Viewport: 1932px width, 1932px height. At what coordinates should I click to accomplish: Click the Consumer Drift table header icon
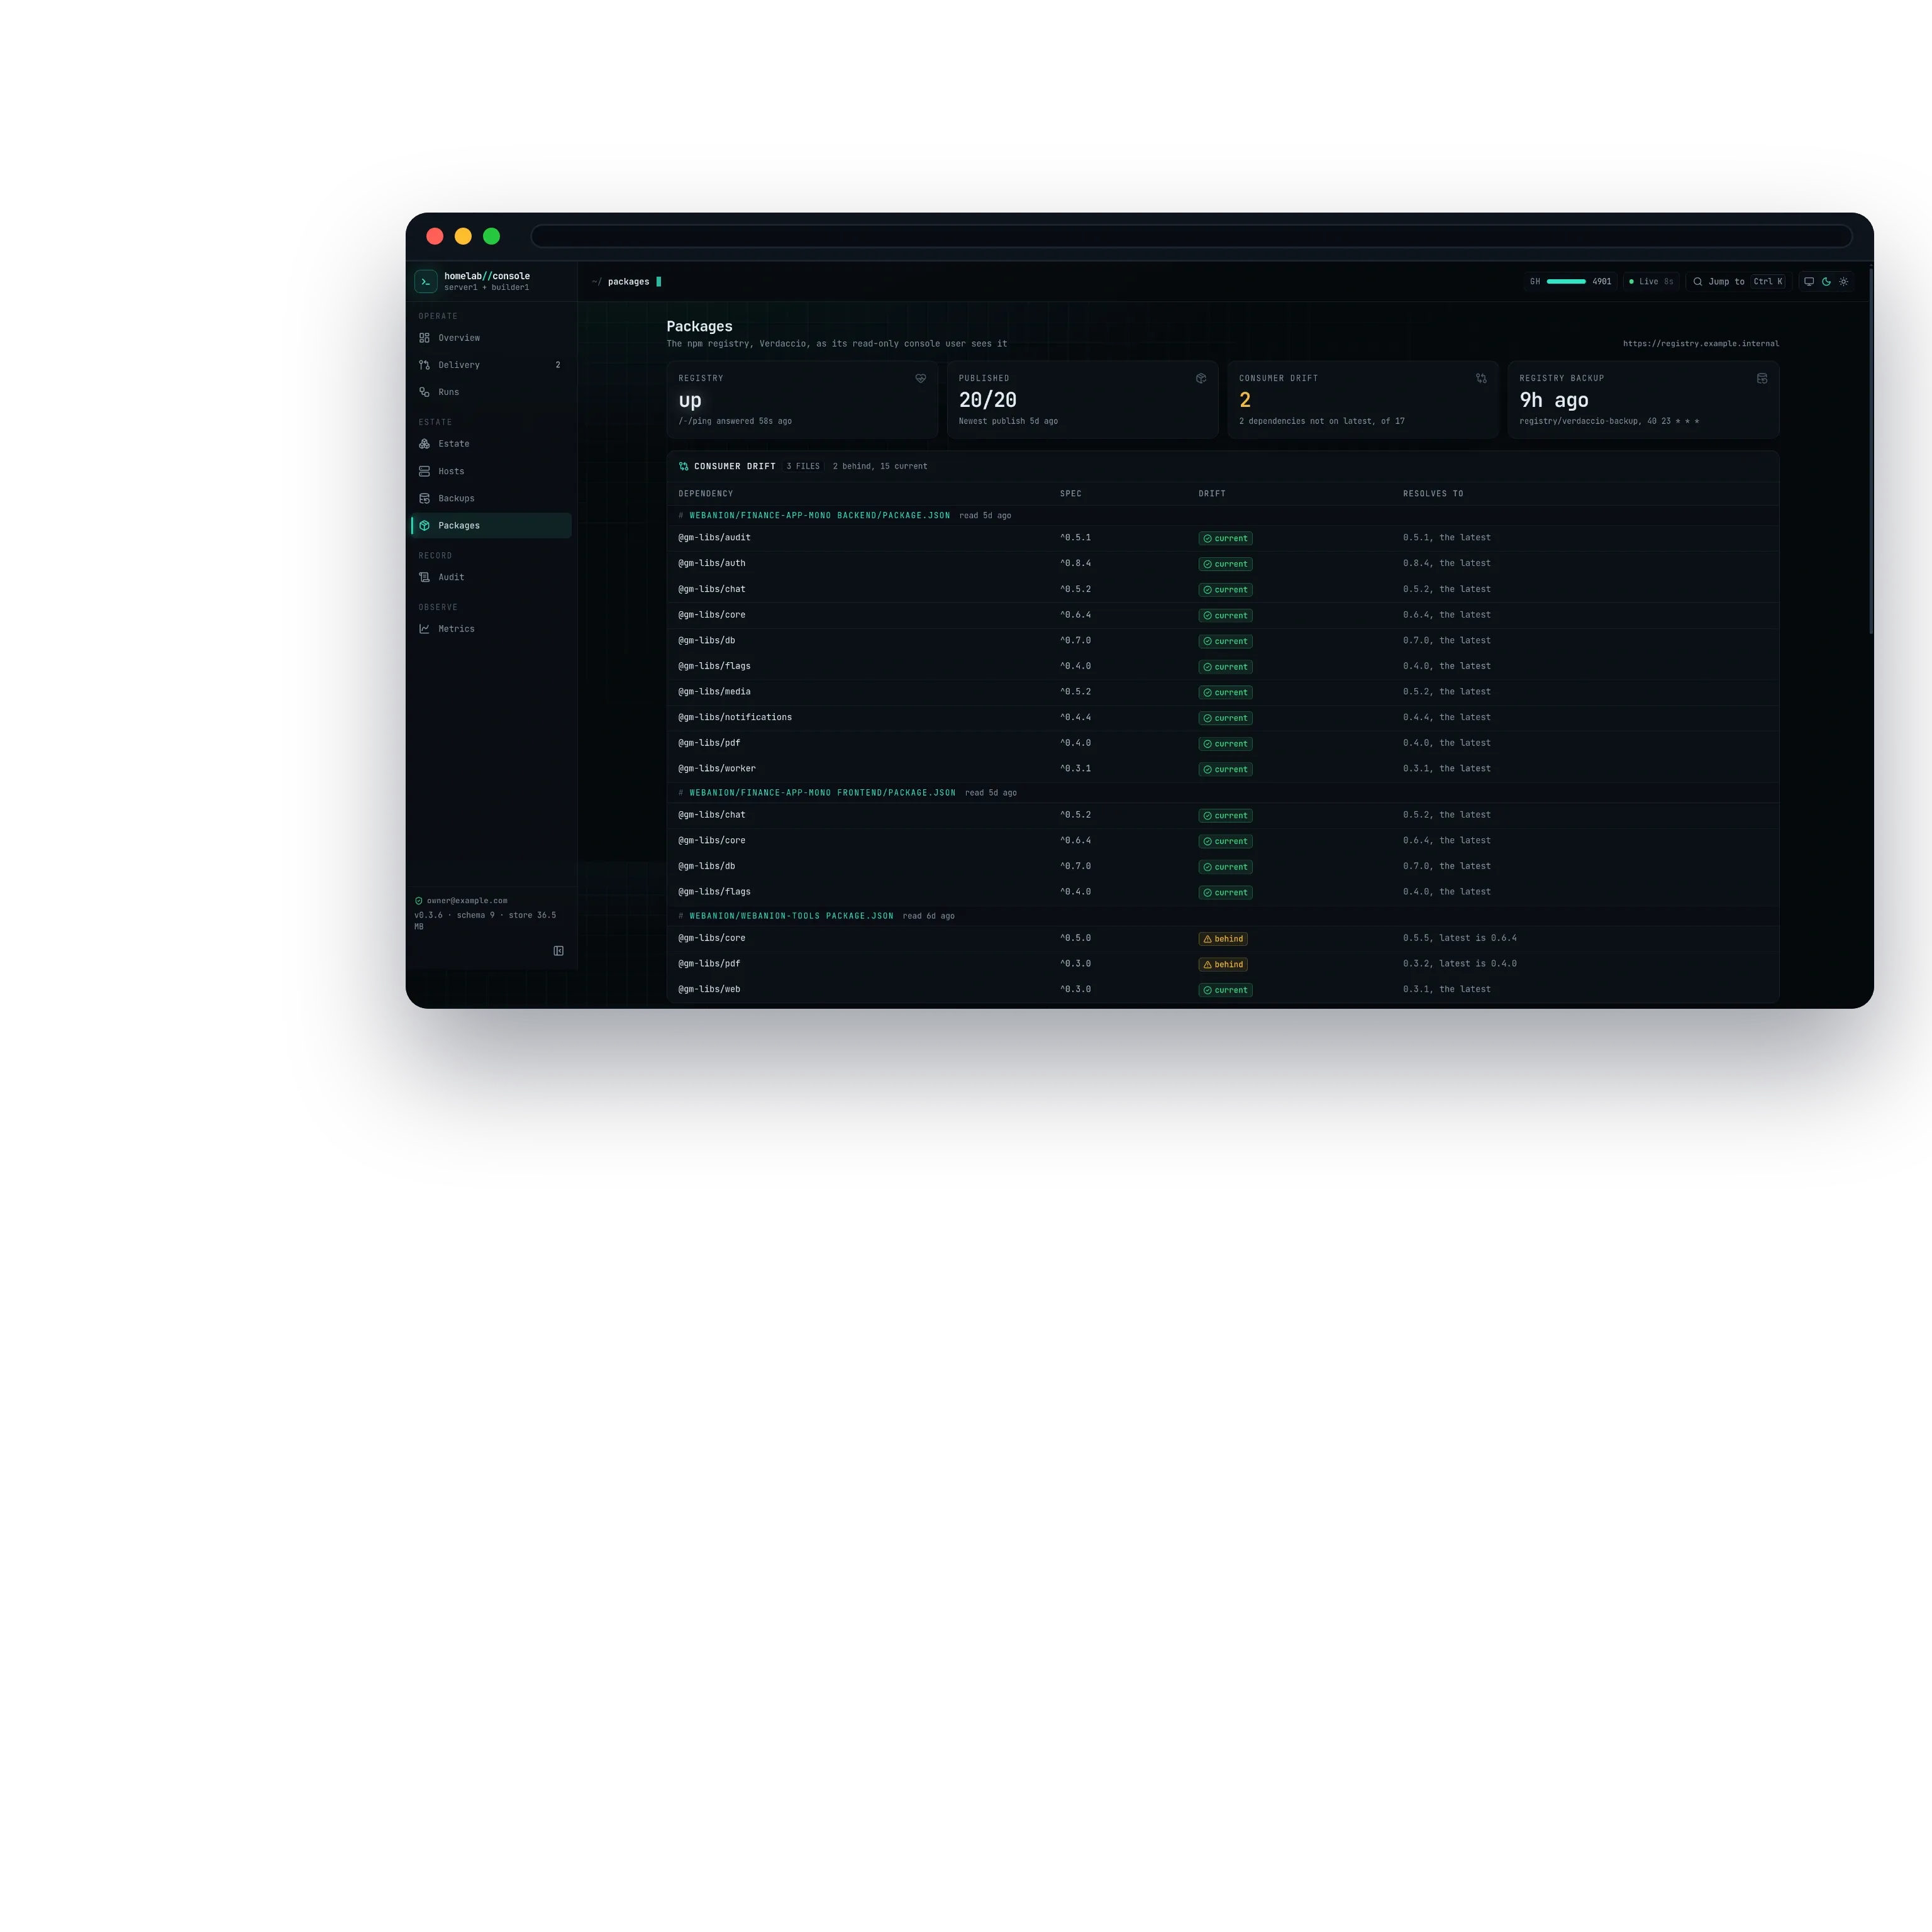[684, 466]
